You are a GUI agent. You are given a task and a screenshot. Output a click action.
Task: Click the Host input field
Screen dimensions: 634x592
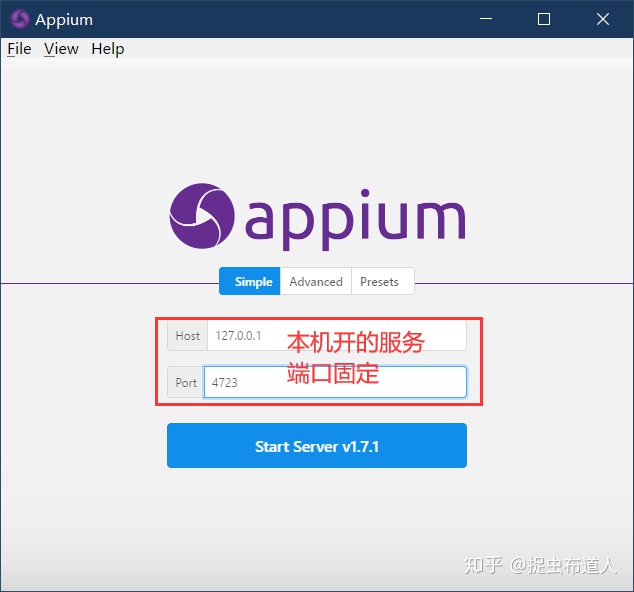[x=336, y=336]
